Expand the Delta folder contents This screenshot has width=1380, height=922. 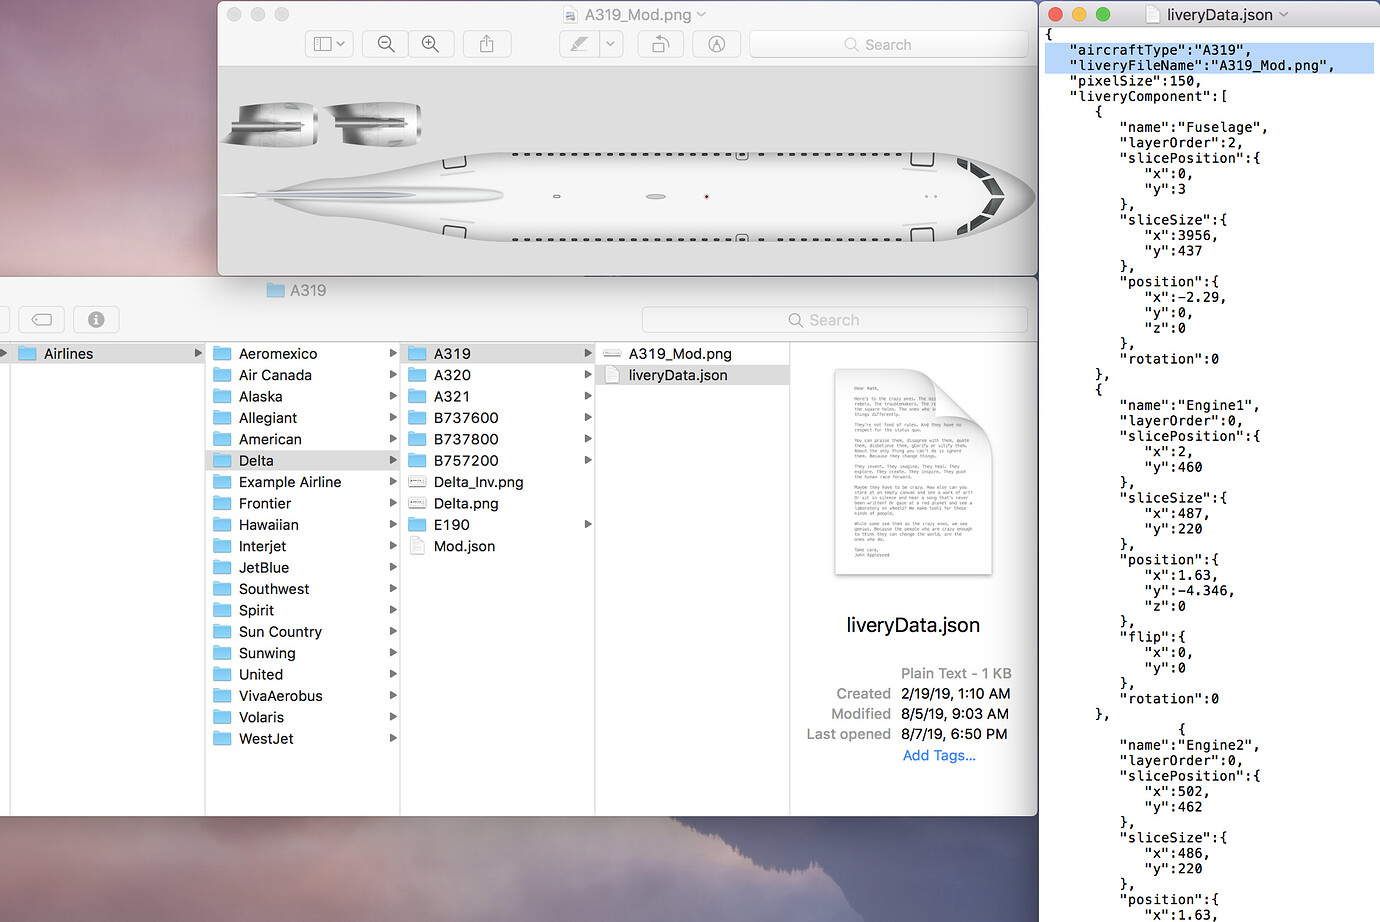pos(393,460)
